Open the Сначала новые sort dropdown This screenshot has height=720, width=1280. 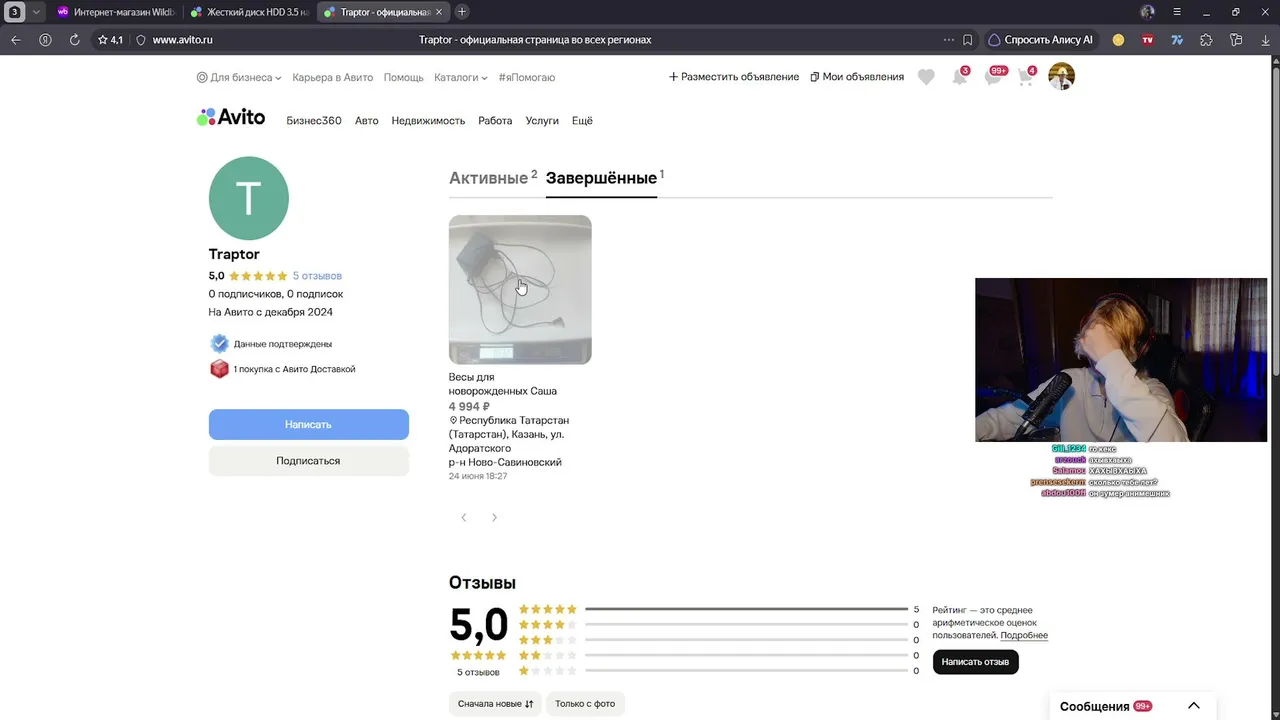coord(495,704)
